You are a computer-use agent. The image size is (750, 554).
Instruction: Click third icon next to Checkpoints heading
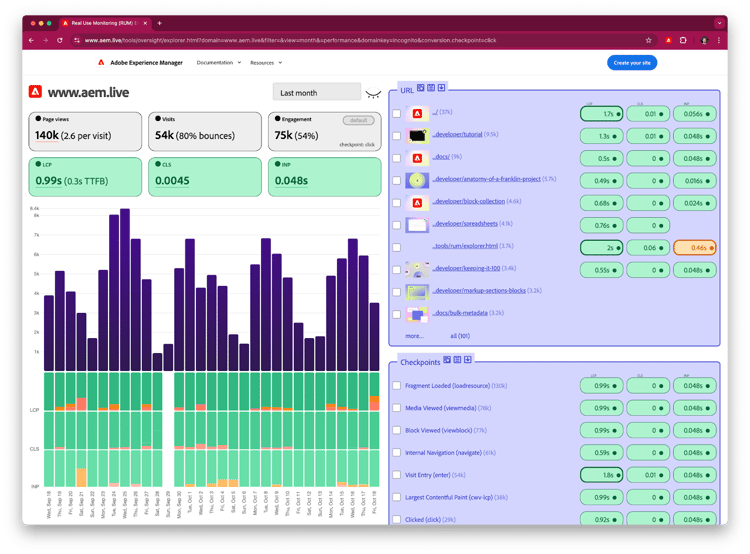pyautogui.click(x=468, y=359)
